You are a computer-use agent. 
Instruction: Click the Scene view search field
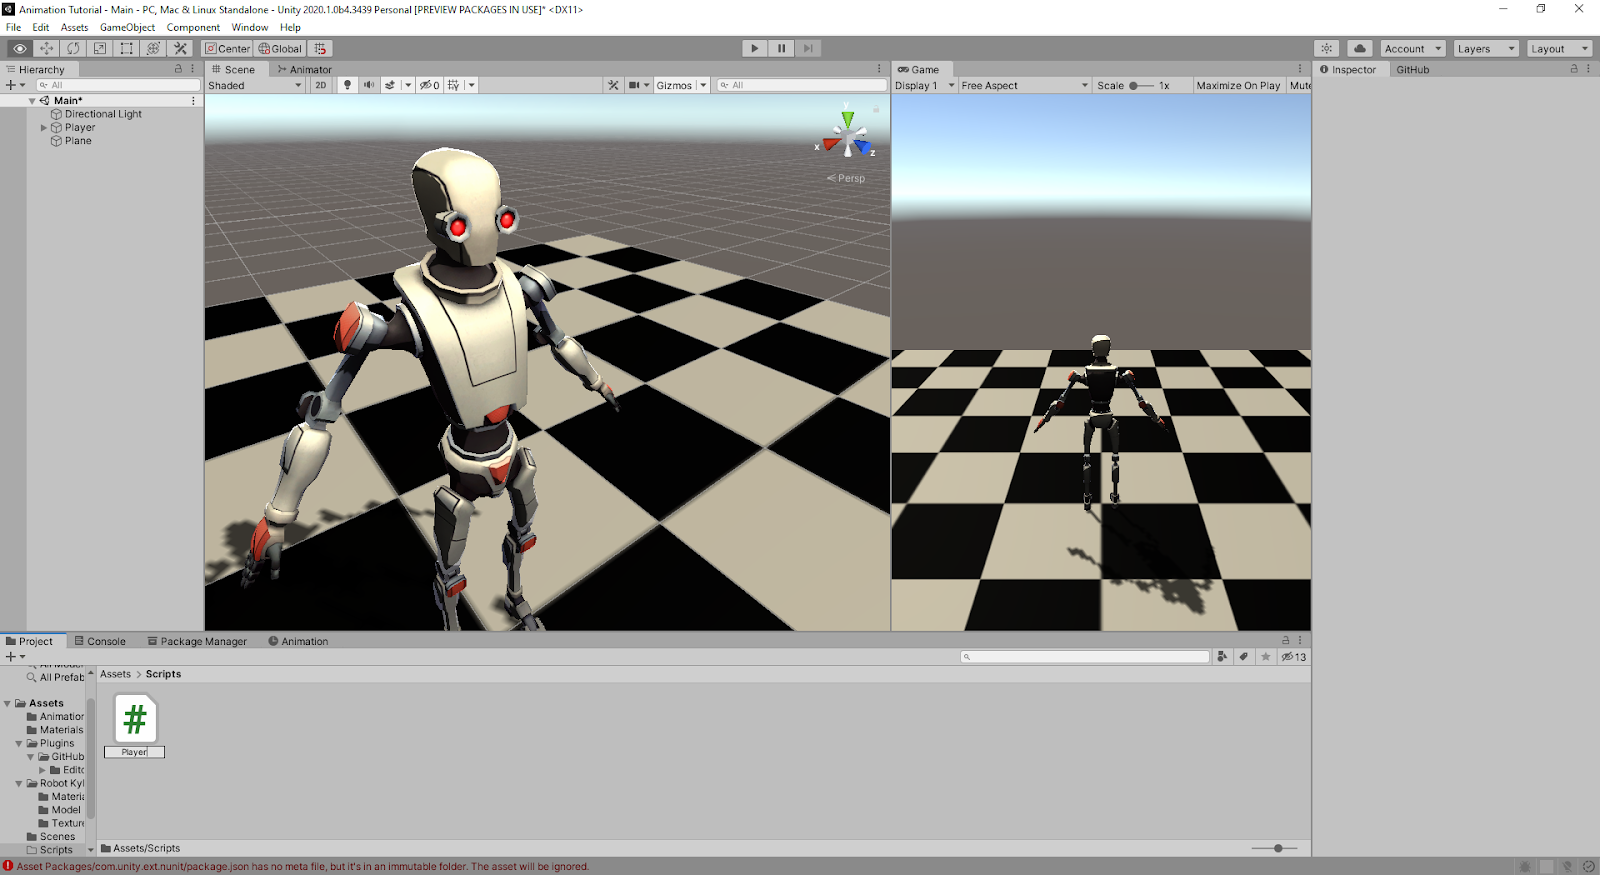(802, 85)
